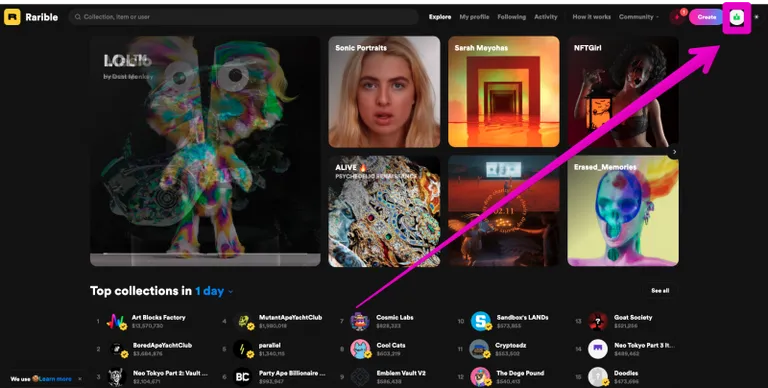Open the notifications icon with red badge
This screenshot has width=768, height=388.
(x=678, y=17)
